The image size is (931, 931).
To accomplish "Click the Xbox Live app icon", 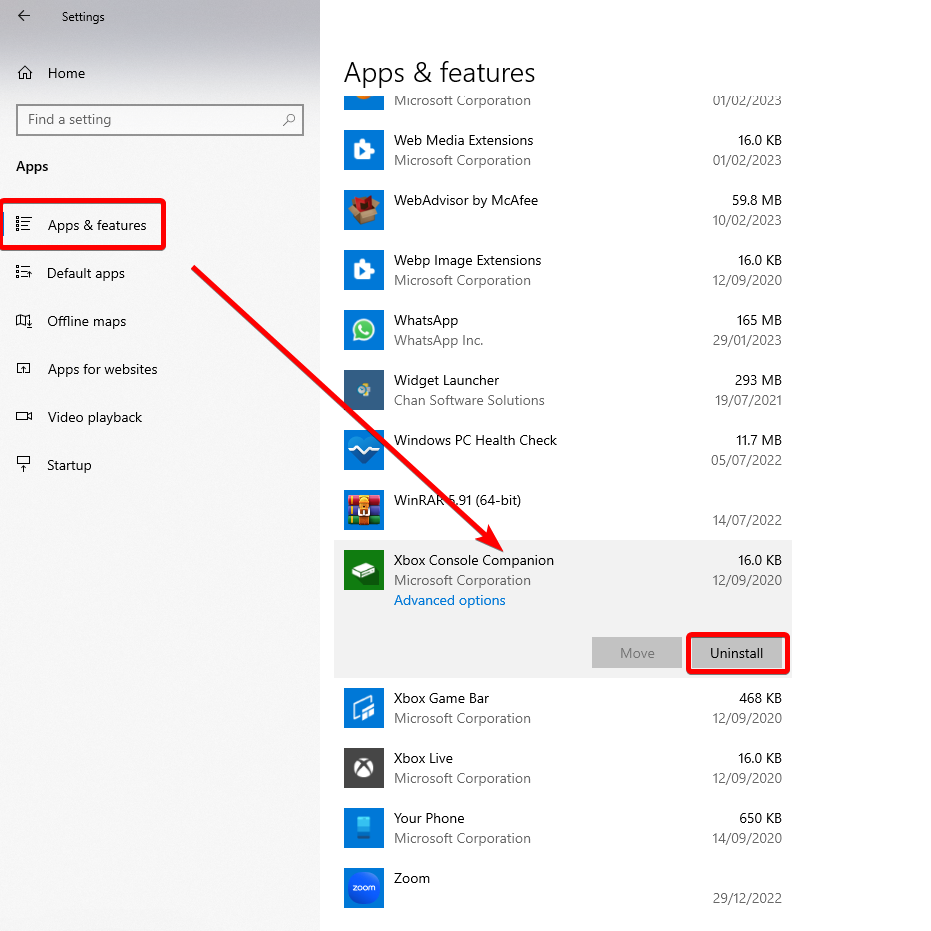I will pyautogui.click(x=363, y=768).
